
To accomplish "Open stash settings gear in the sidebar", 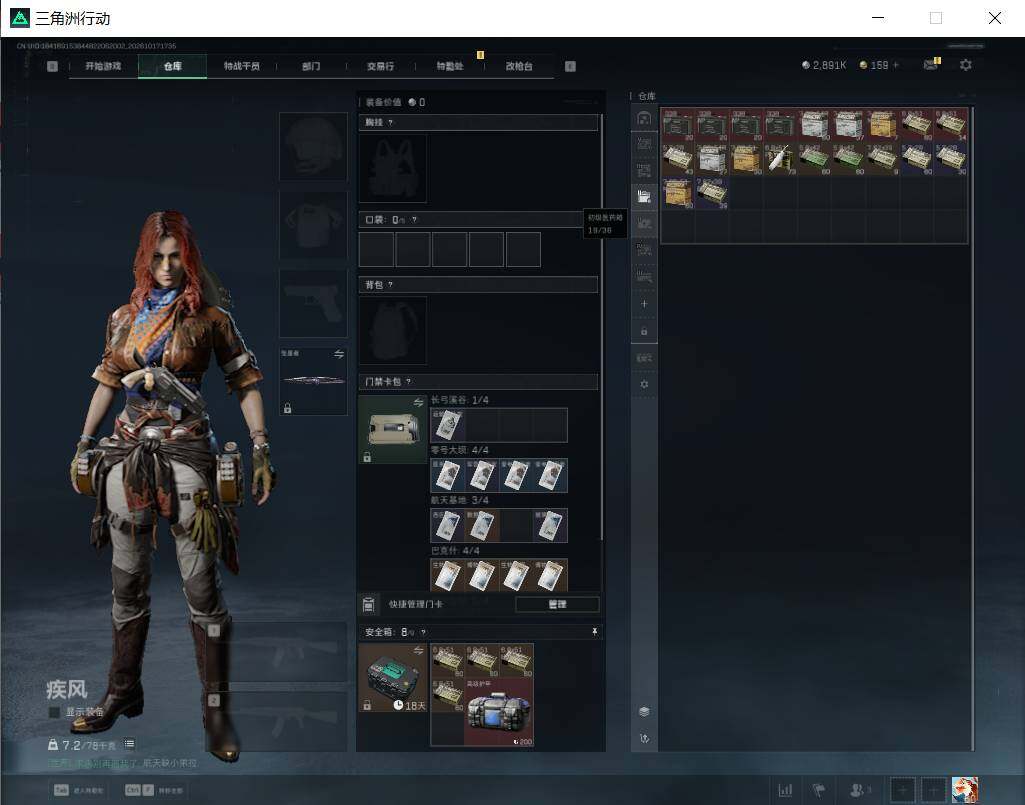I will [644, 385].
